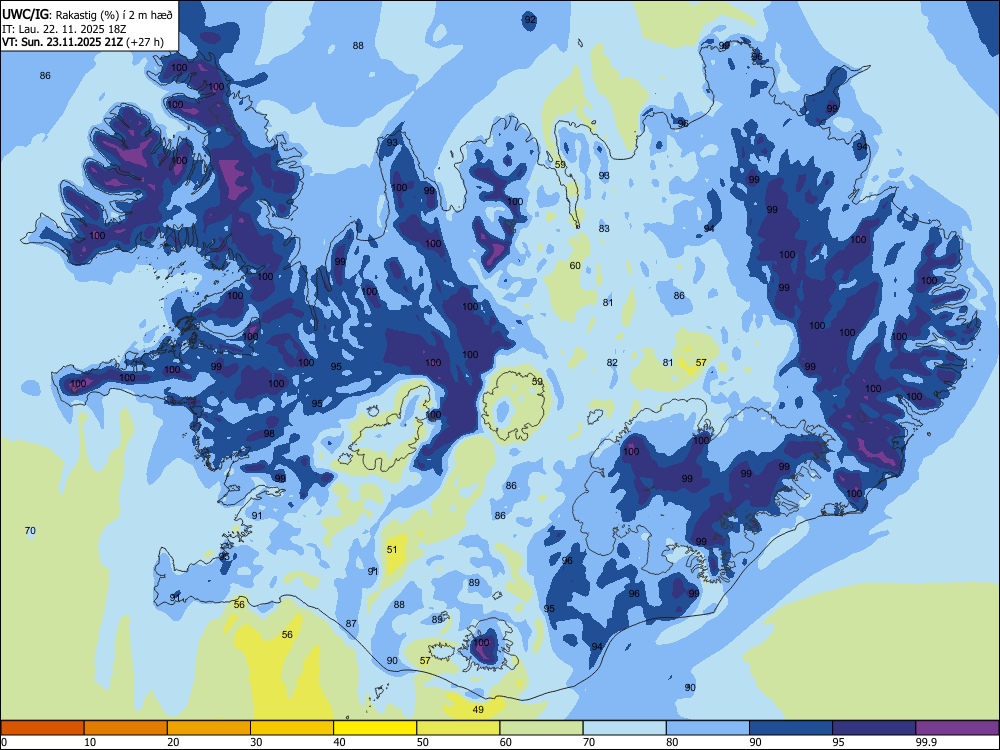
Task: Click the humidity value 83 on the map
Action: pos(604,228)
